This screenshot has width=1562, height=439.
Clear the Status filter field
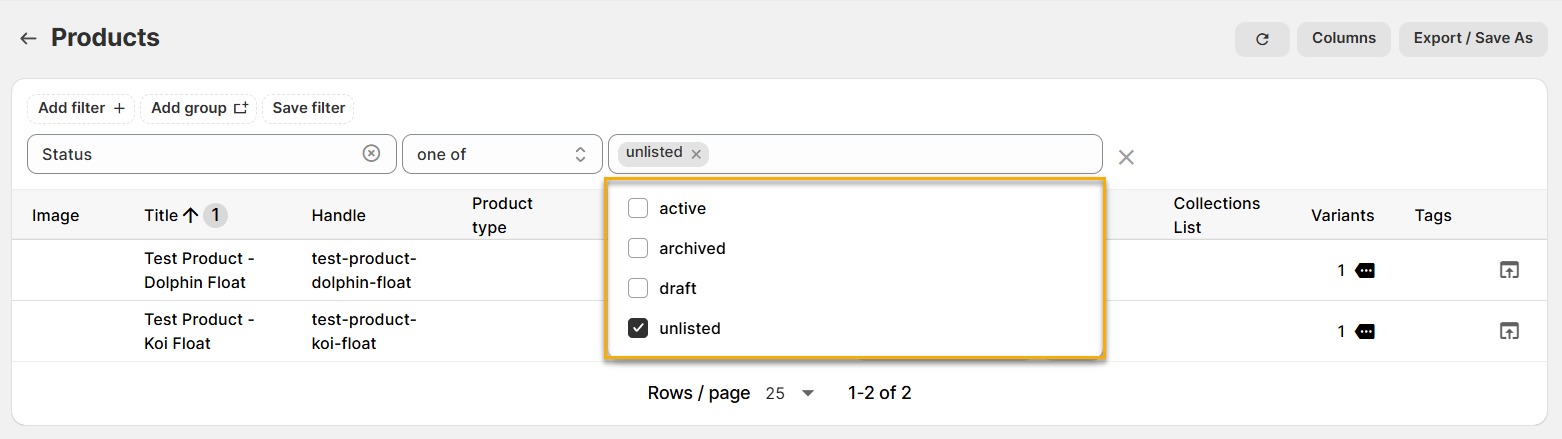coord(371,154)
